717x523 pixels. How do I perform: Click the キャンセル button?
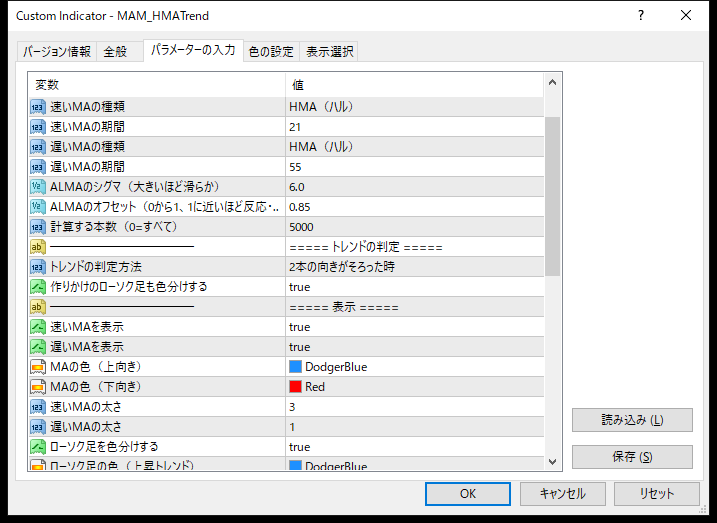tap(562, 494)
